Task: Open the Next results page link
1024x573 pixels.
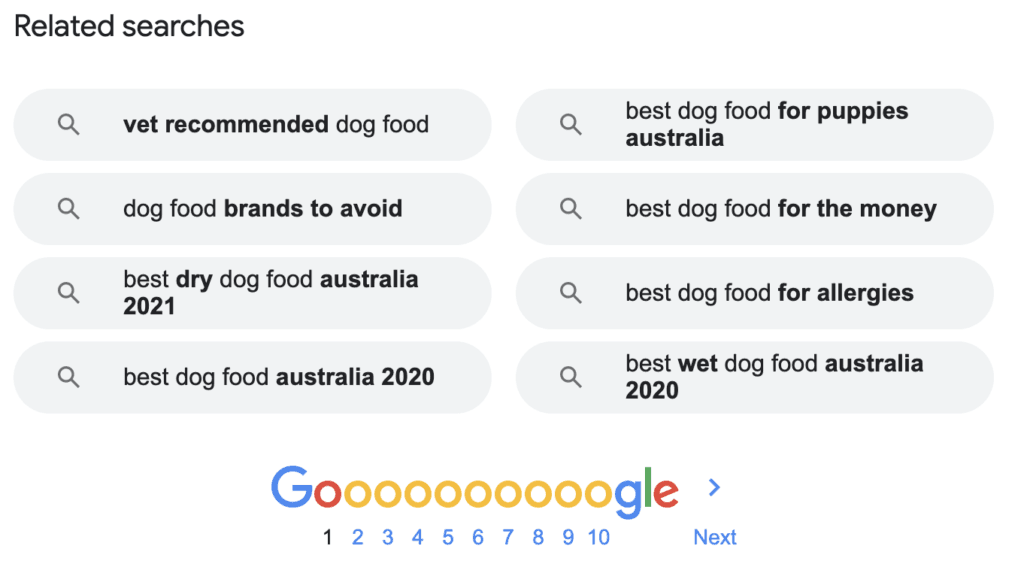Action: pos(714,537)
